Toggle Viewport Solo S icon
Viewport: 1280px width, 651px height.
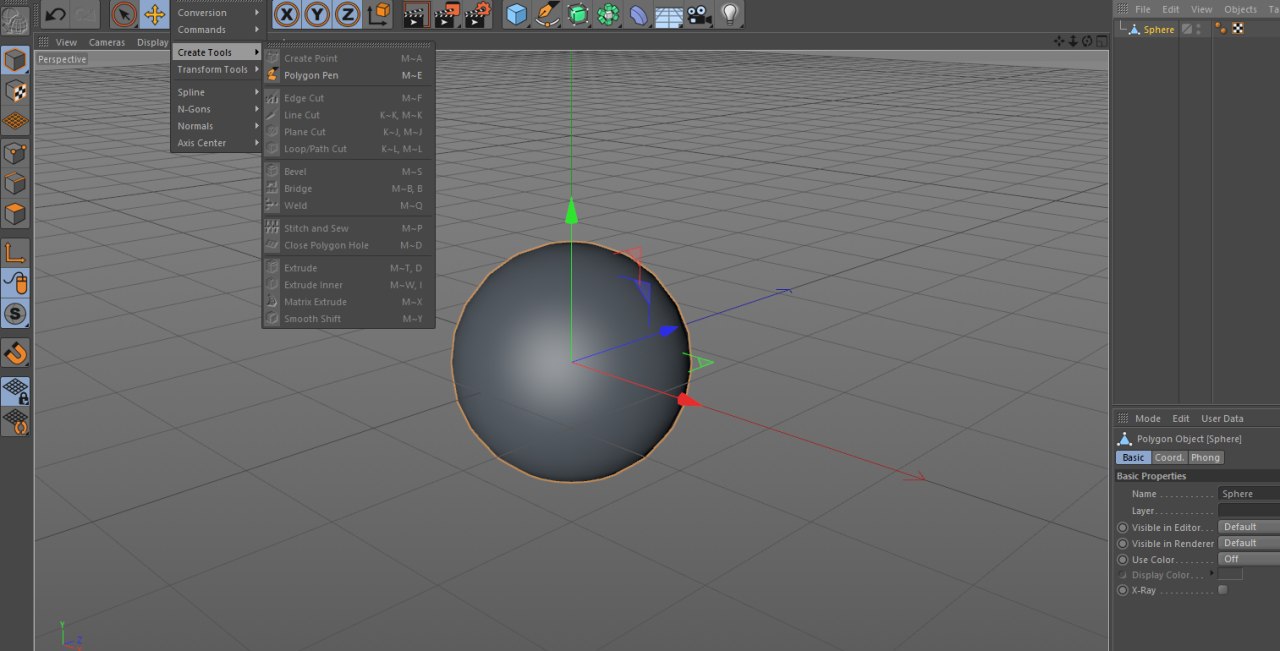click(x=15, y=314)
